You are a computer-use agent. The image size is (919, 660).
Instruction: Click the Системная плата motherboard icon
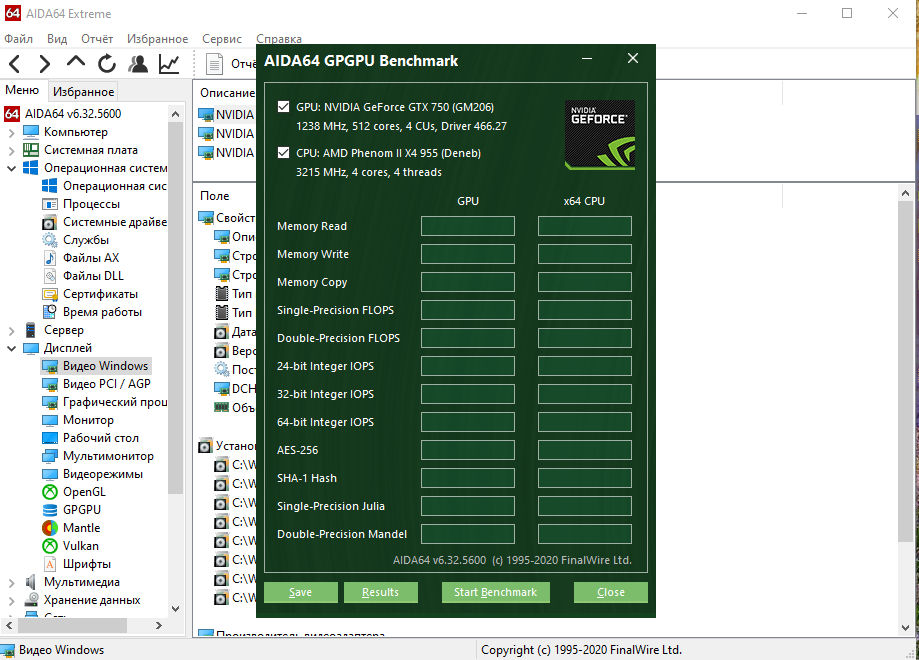click(x=30, y=150)
